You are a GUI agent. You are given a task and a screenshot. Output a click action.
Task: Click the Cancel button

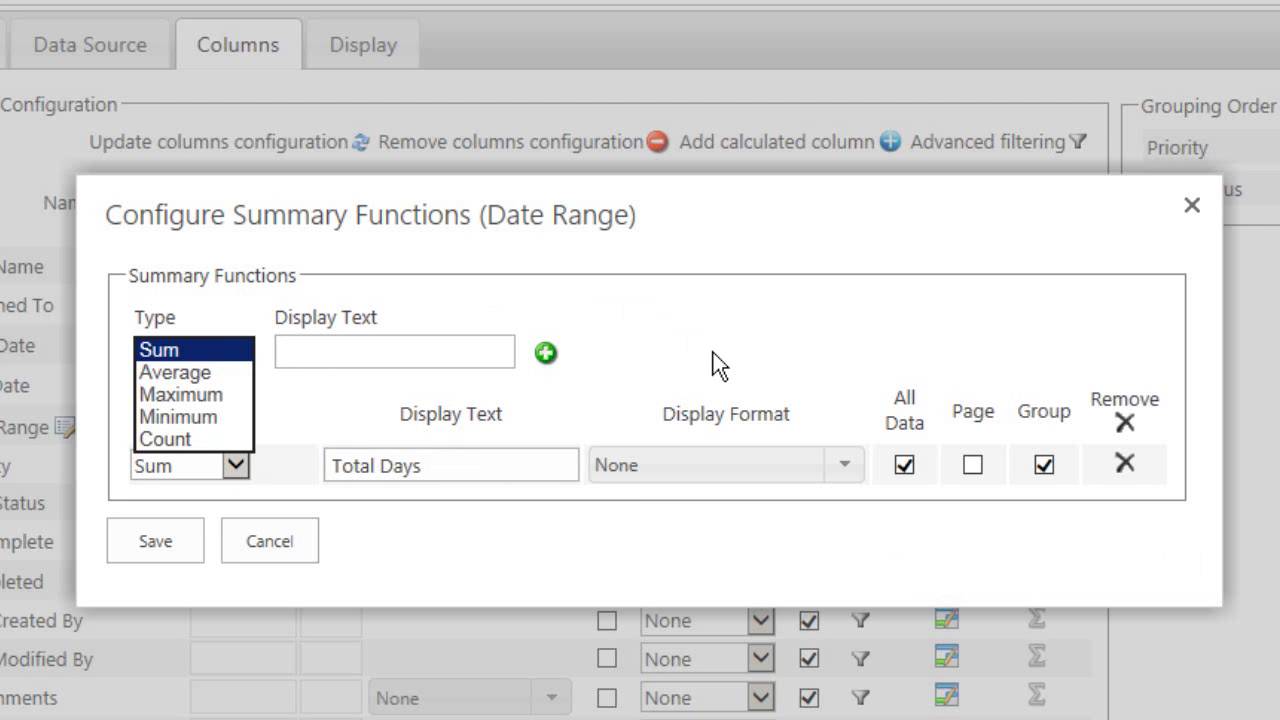[x=270, y=541]
